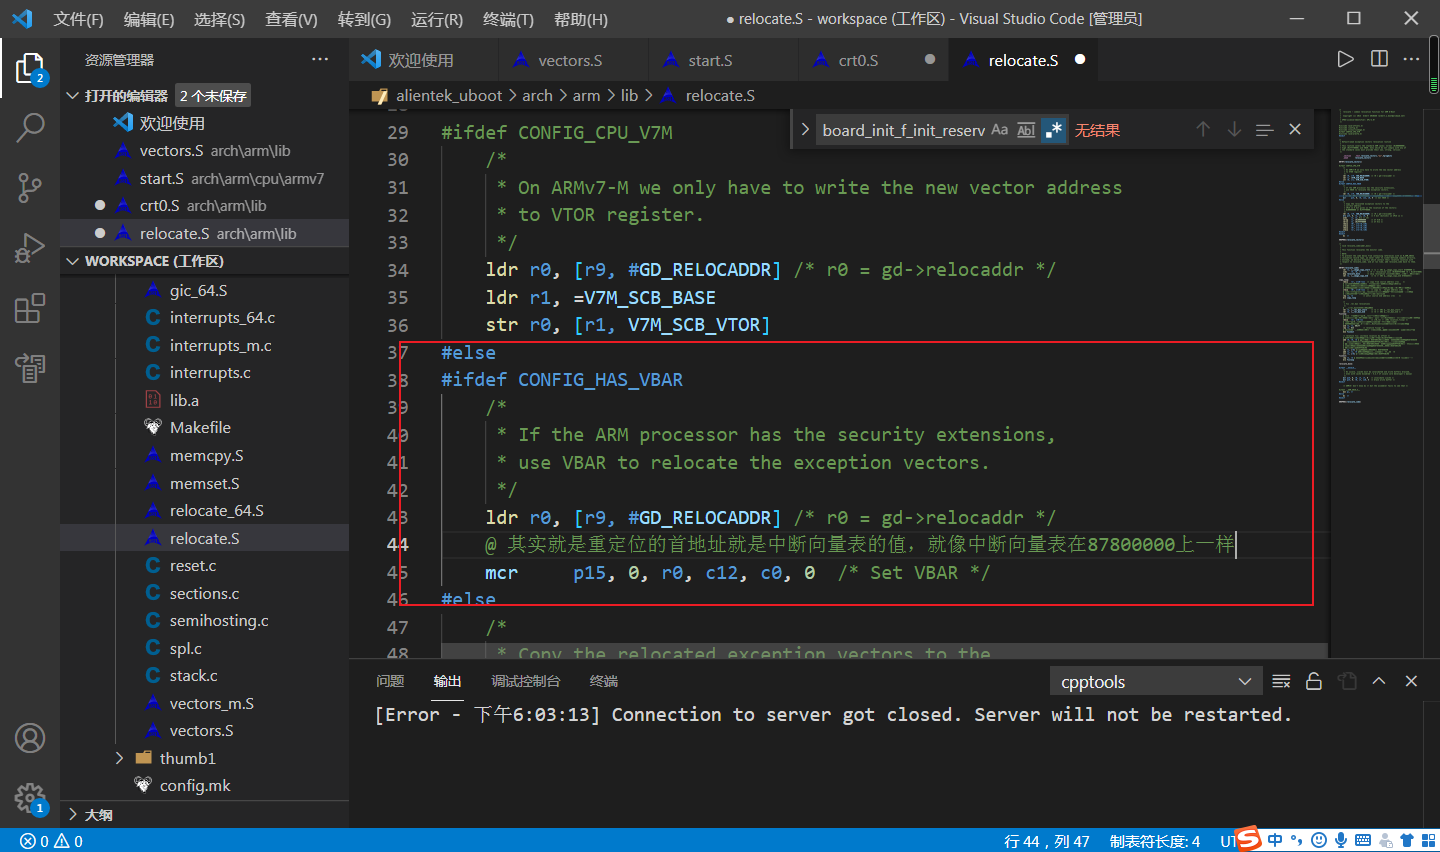Open the Run and Debug view
Screen dimensions: 1440x852
pos(30,247)
